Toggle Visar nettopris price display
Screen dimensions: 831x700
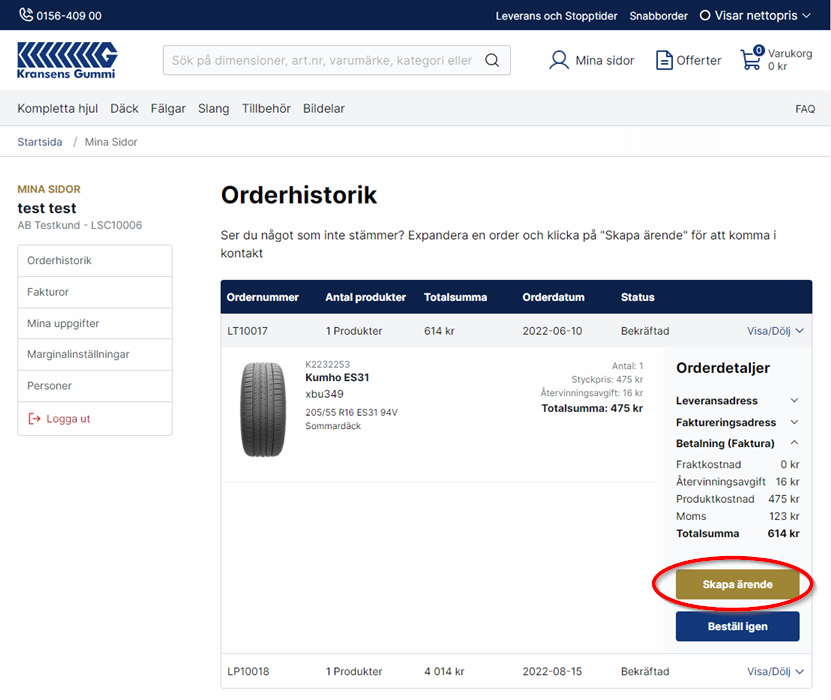point(755,16)
